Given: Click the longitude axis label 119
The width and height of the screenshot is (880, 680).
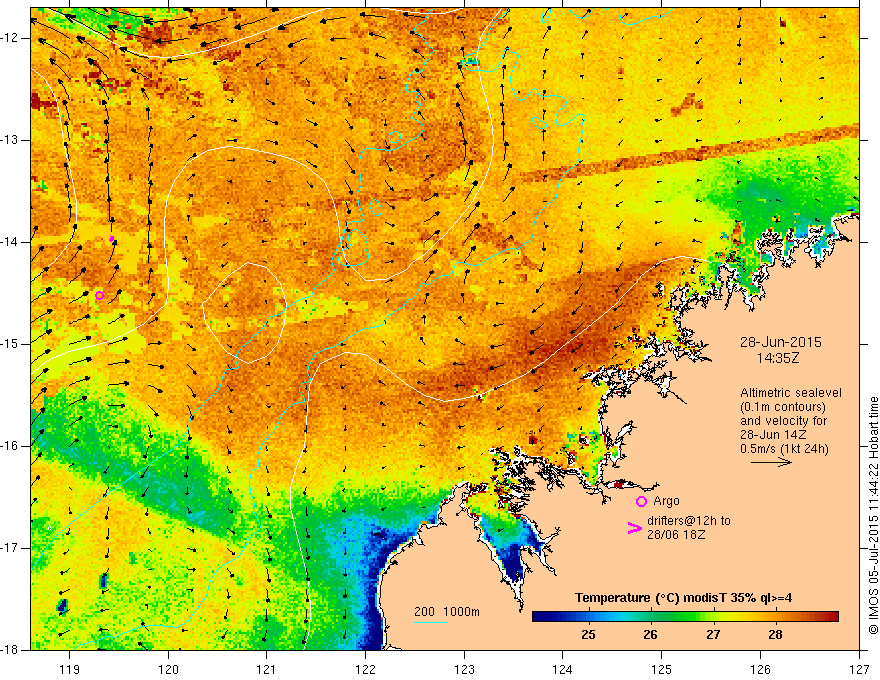Looking at the screenshot, I should 70,669.
